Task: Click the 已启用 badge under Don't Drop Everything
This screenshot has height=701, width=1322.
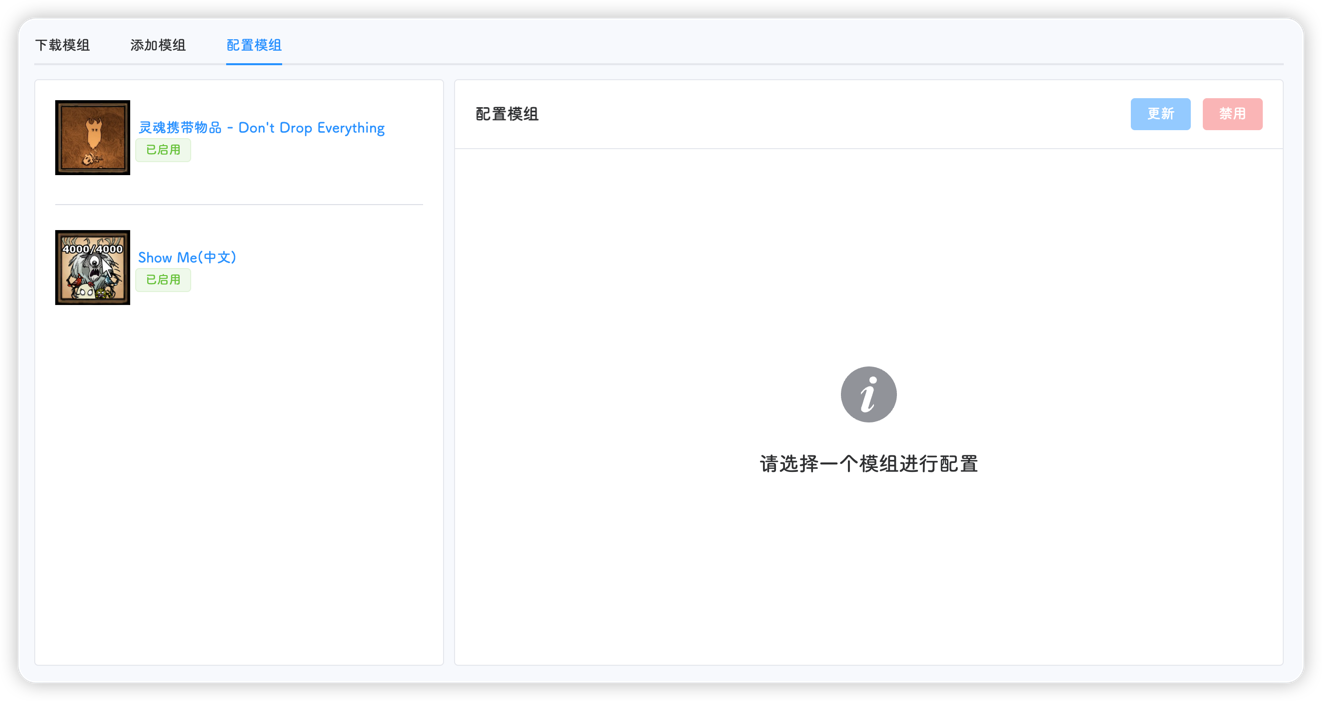Action: tap(163, 150)
